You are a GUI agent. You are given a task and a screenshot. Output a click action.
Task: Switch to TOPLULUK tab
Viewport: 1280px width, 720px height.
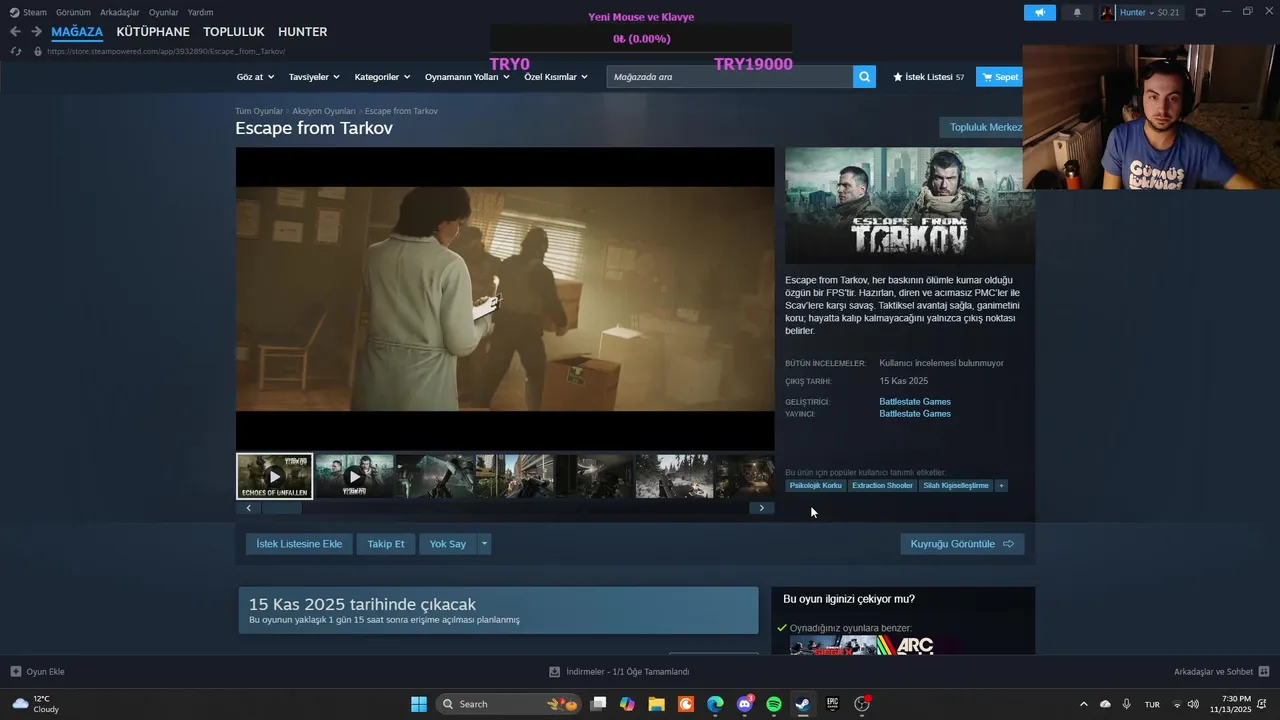(234, 32)
